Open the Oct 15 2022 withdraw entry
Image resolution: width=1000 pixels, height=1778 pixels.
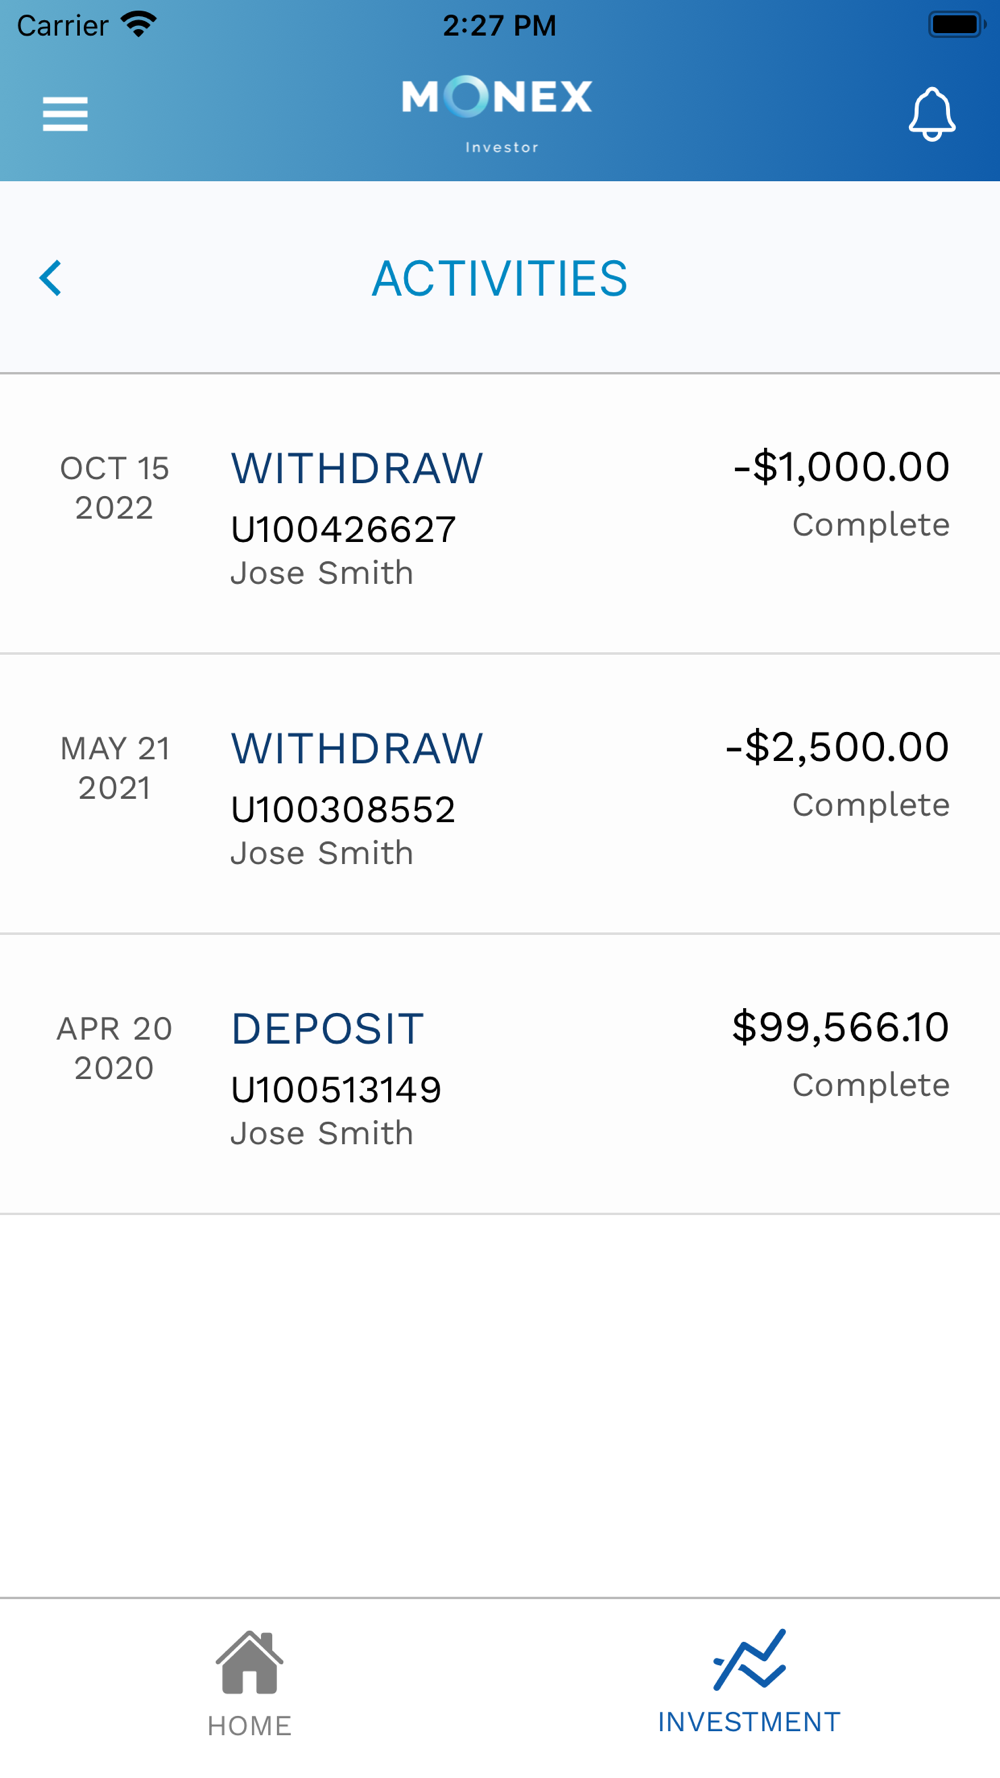click(500, 514)
